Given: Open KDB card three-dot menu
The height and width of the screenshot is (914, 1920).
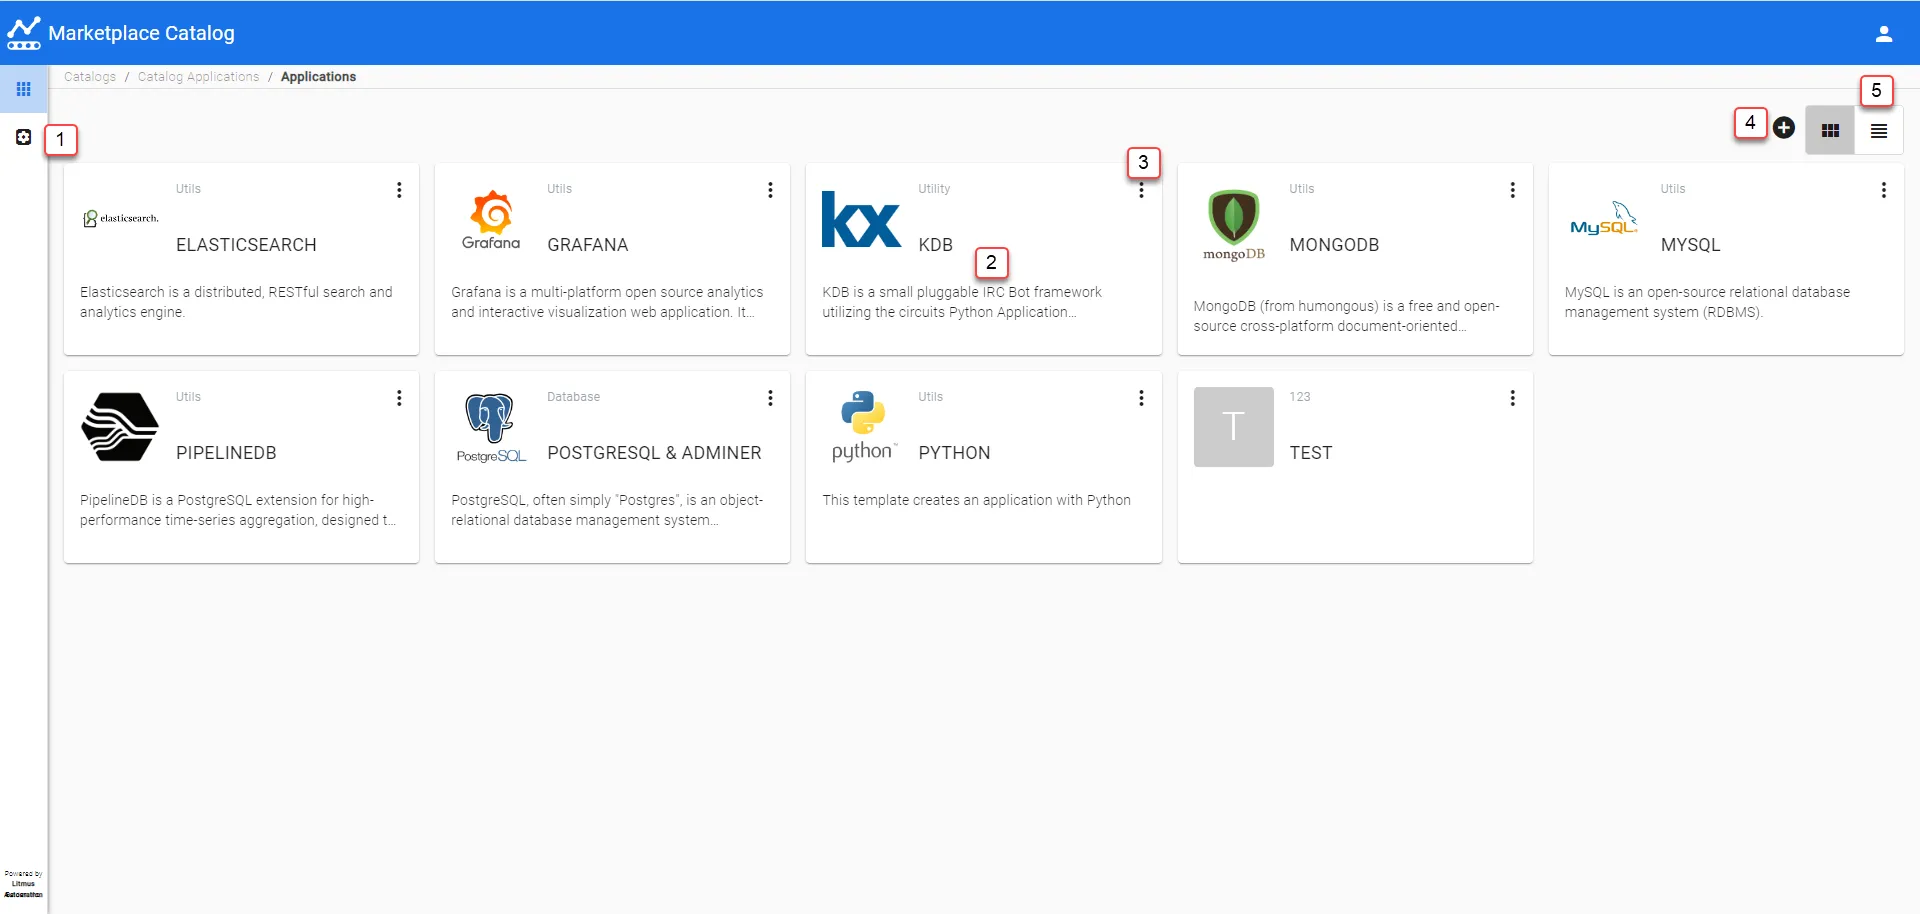Looking at the screenshot, I should [x=1141, y=190].
